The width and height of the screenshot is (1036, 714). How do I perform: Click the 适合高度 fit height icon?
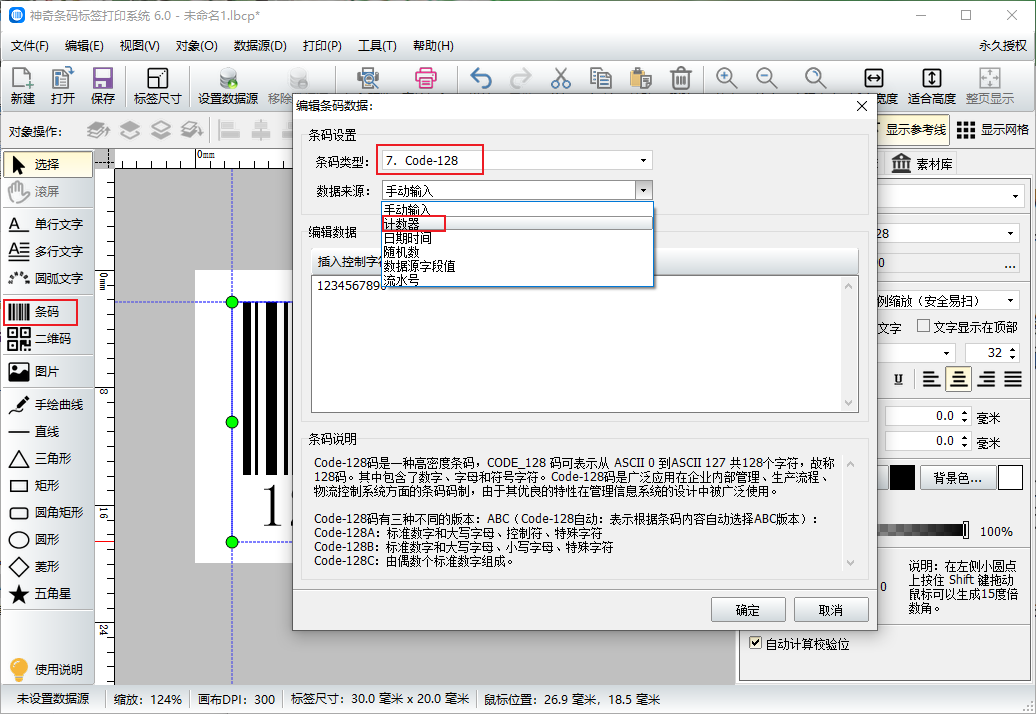932,86
